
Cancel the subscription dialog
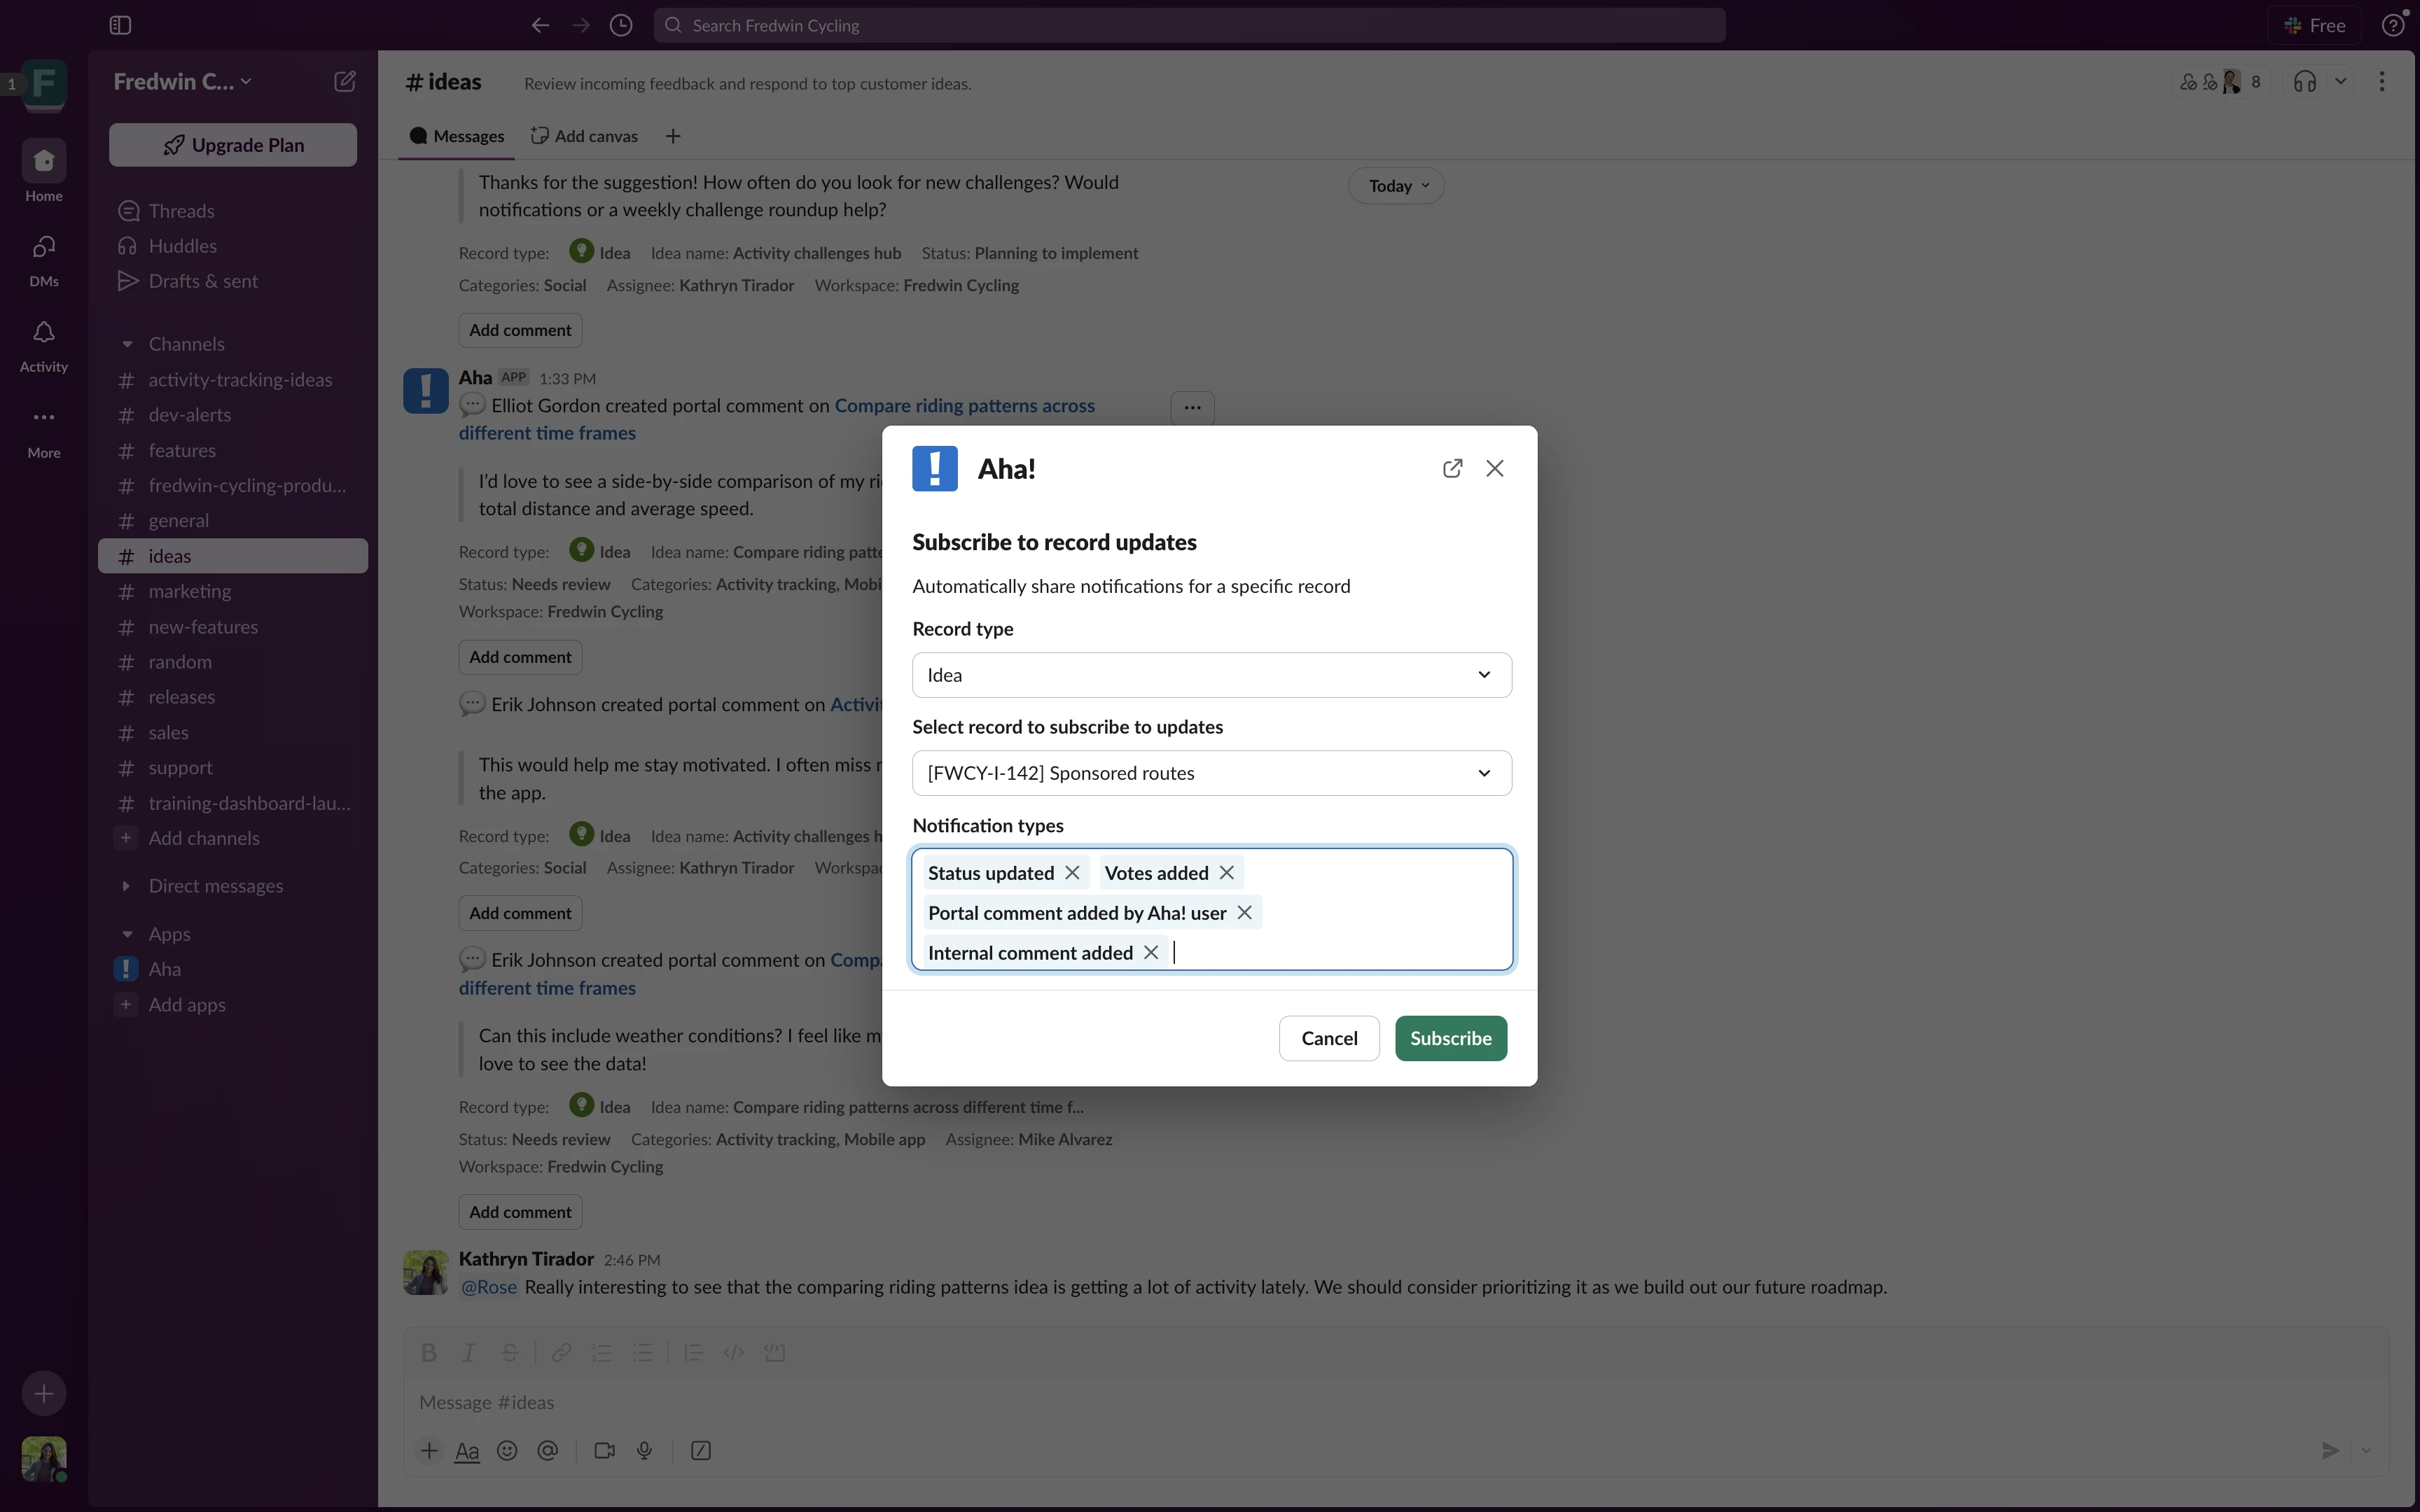[1328, 1038]
